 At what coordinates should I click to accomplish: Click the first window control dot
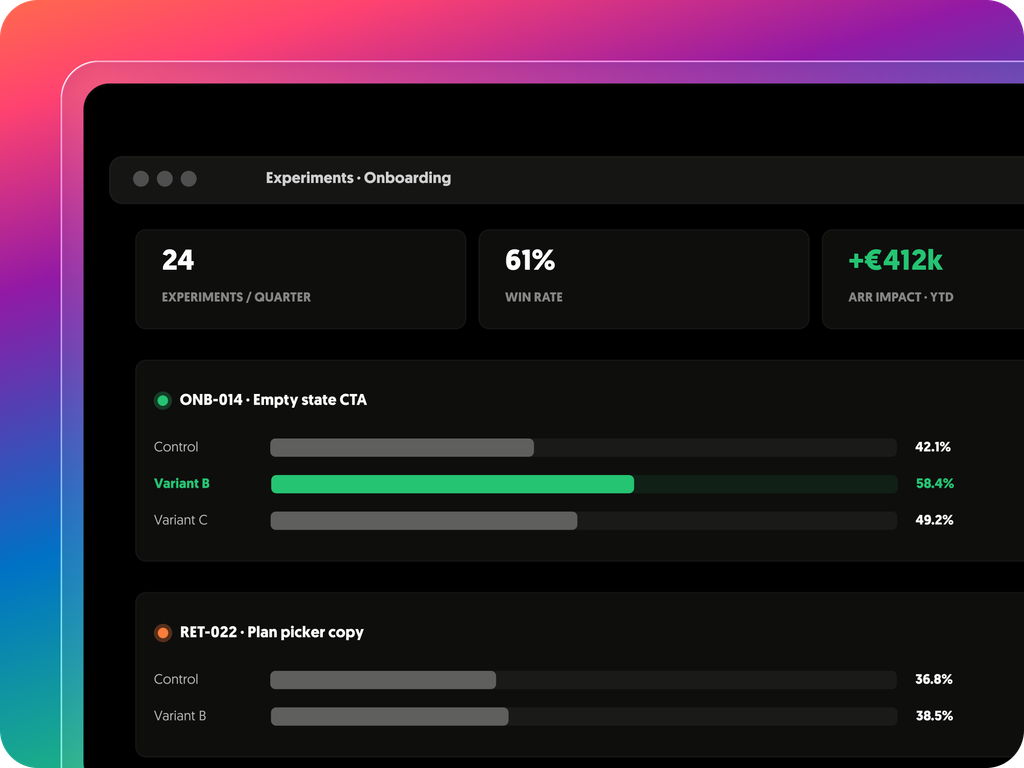[x=141, y=179]
